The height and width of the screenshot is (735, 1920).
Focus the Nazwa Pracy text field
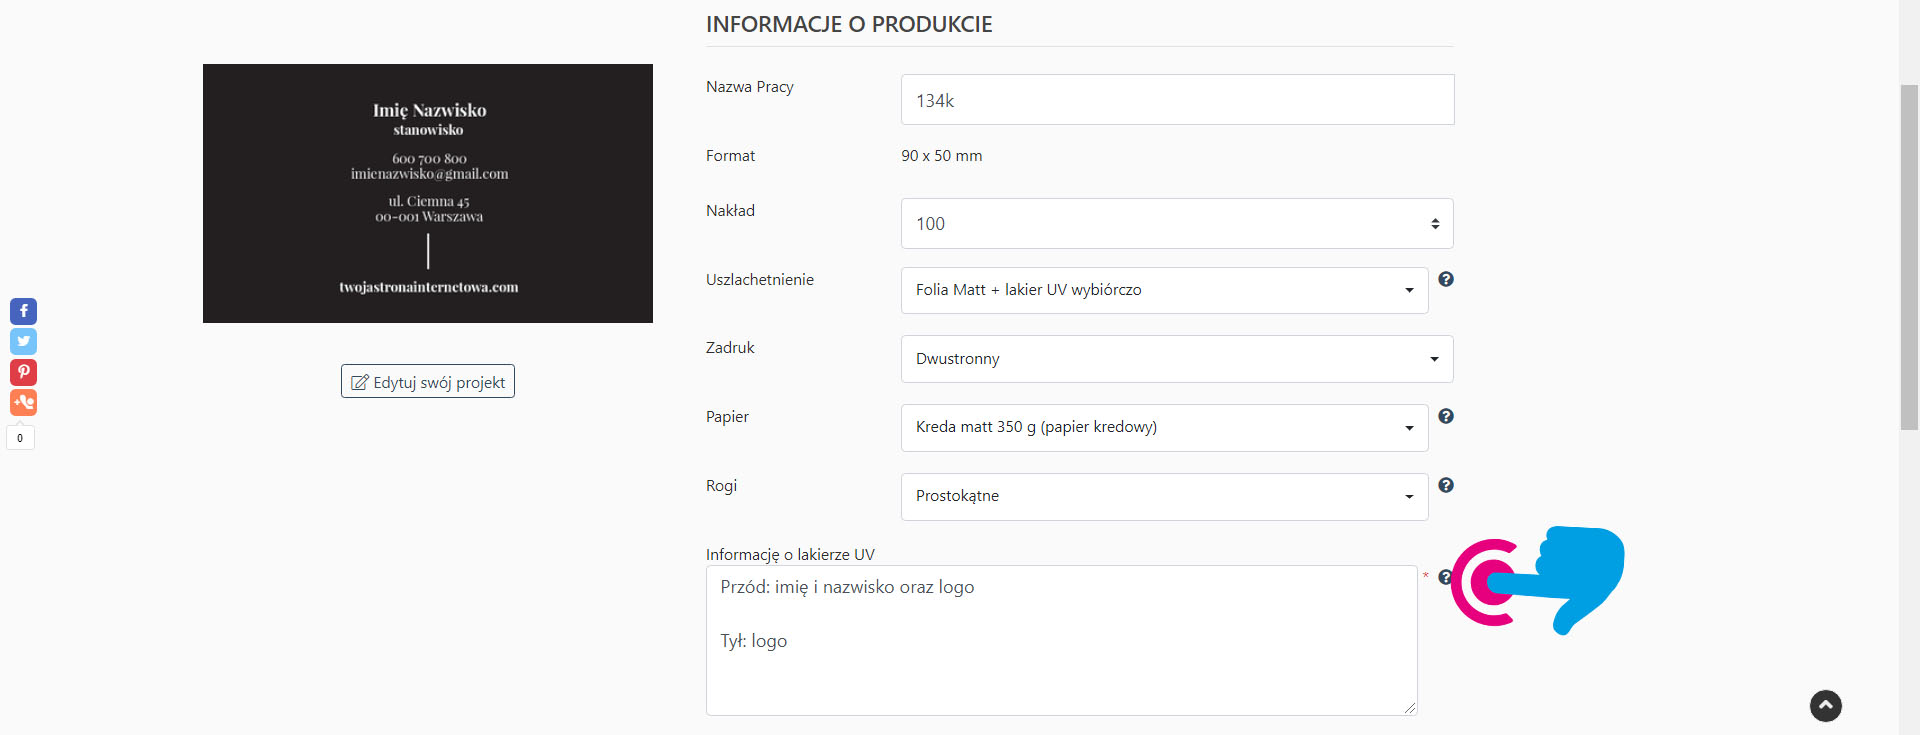click(x=1176, y=100)
